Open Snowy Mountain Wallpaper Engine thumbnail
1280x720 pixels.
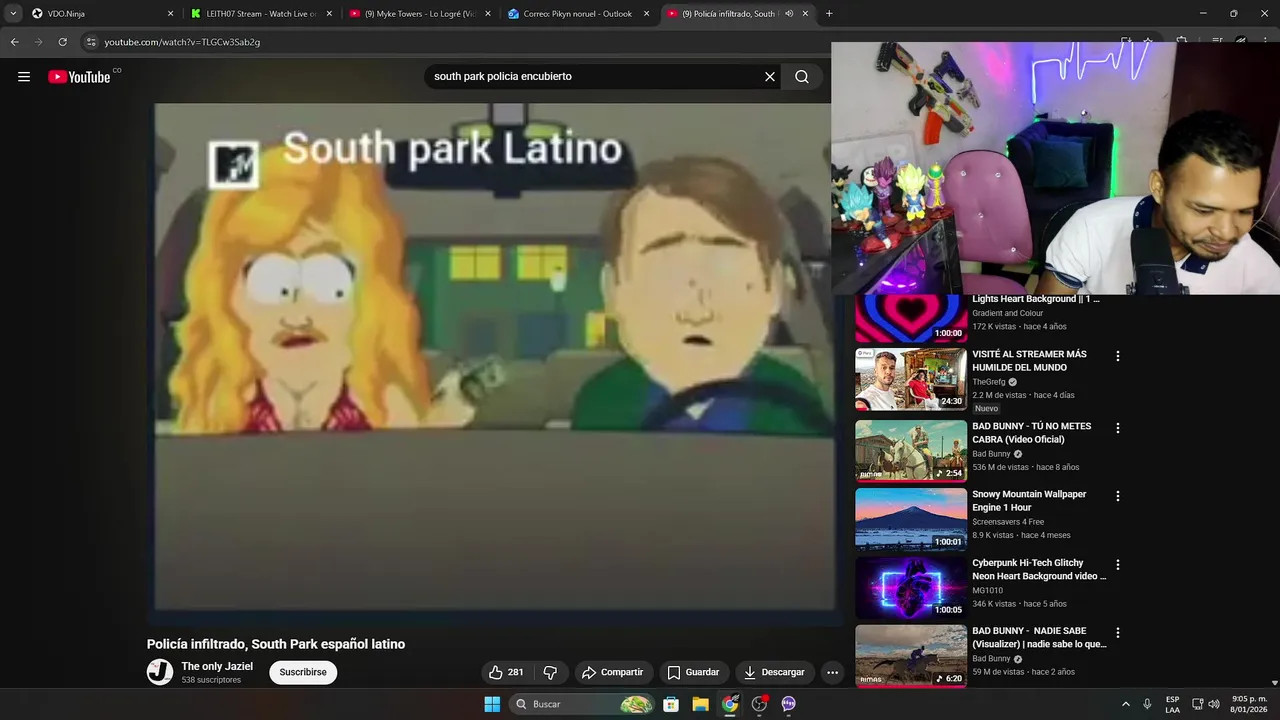pos(911,518)
